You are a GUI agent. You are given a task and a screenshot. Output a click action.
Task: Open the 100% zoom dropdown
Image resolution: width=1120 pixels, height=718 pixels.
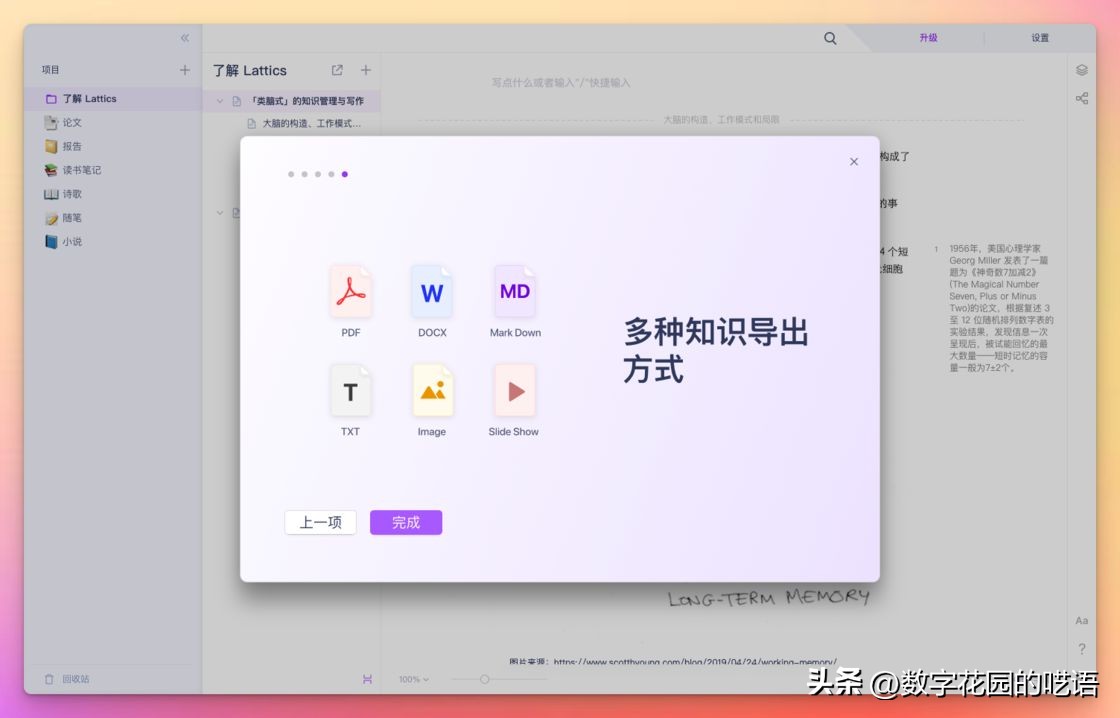[x=414, y=679]
